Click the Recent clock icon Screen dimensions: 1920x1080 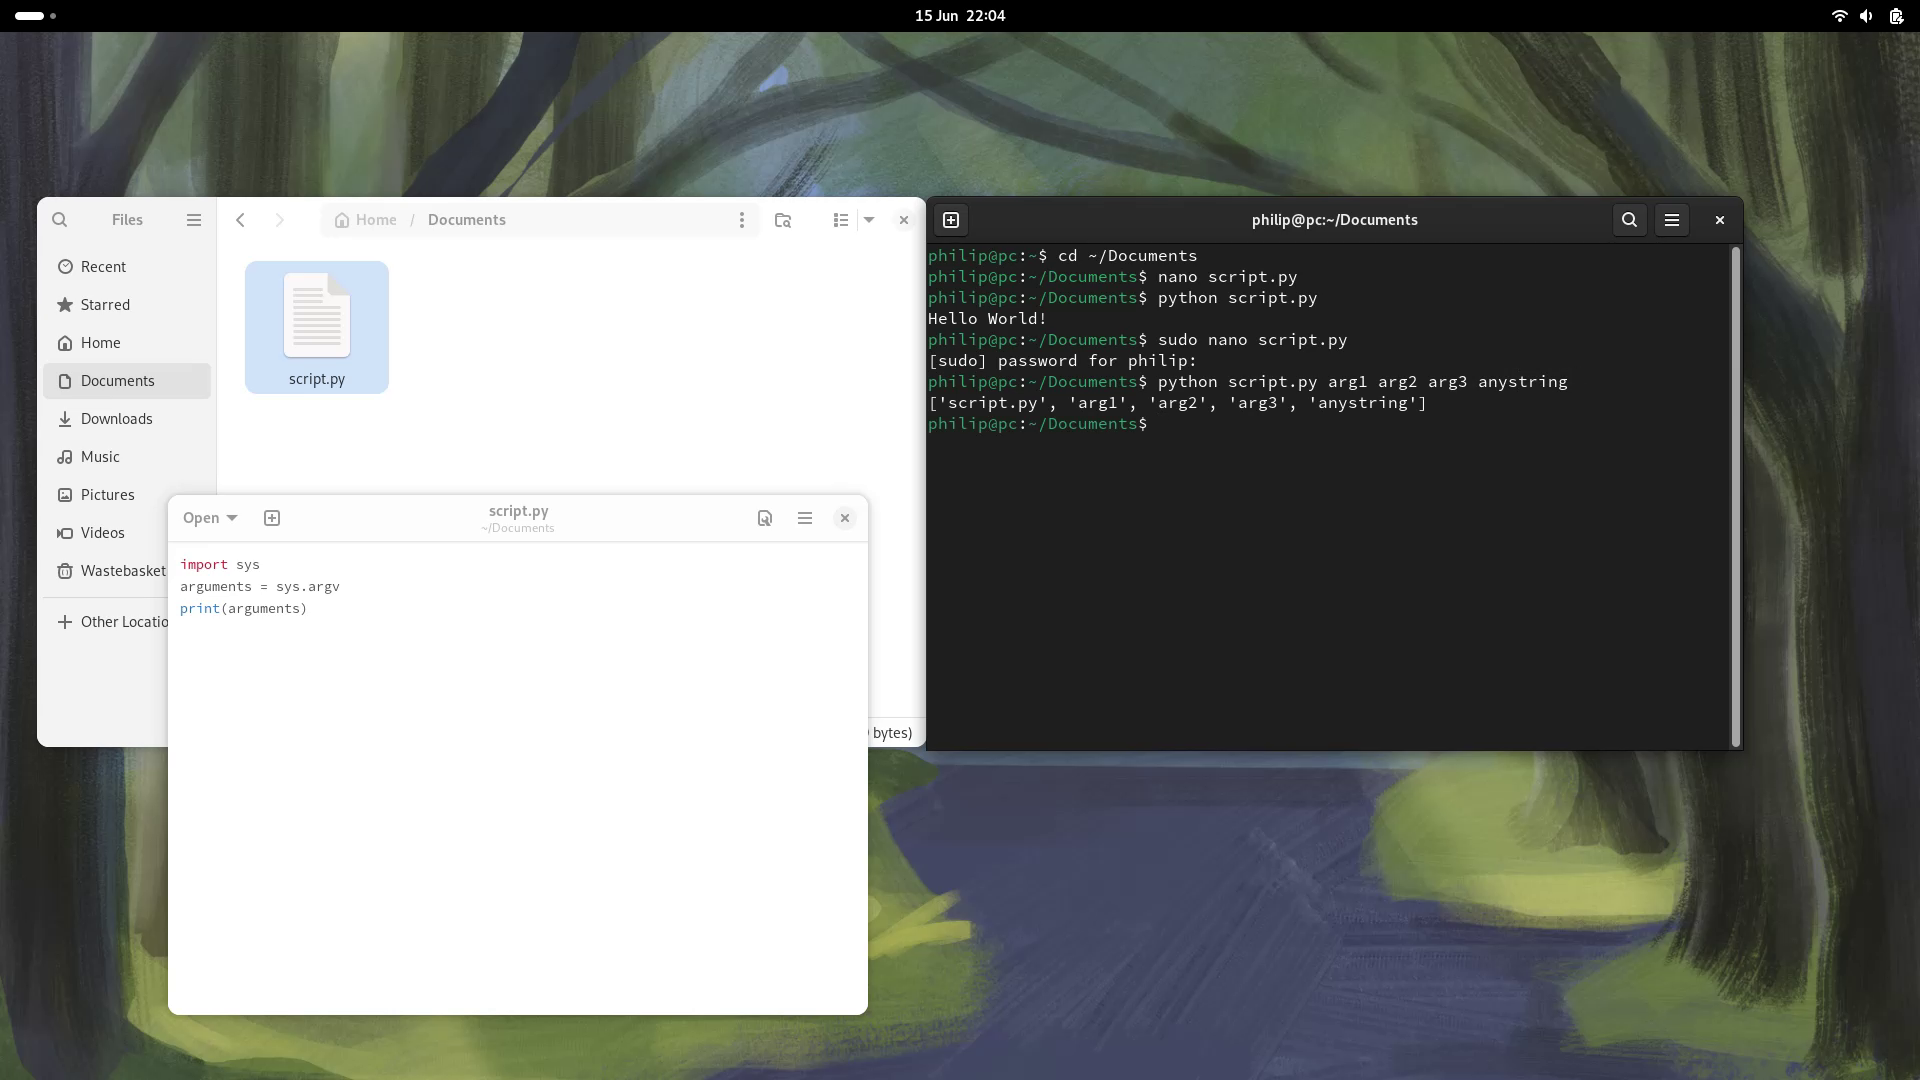click(x=65, y=267)
